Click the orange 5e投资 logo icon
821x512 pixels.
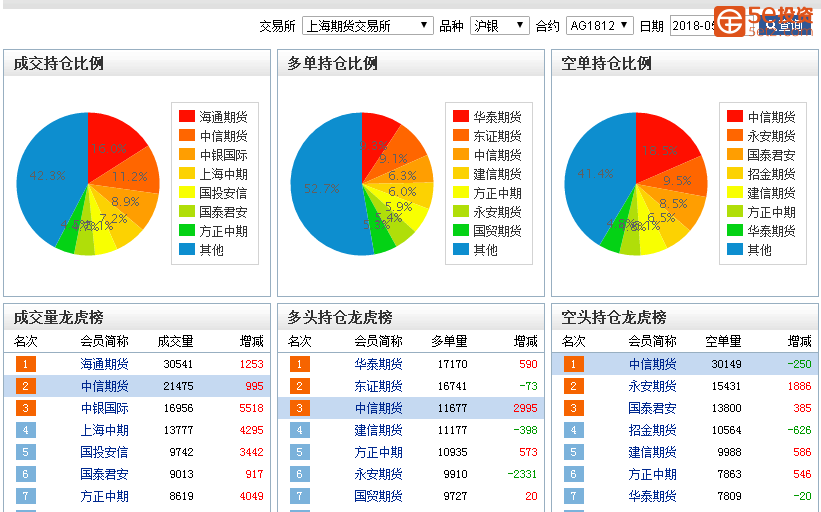click(729, 21)
